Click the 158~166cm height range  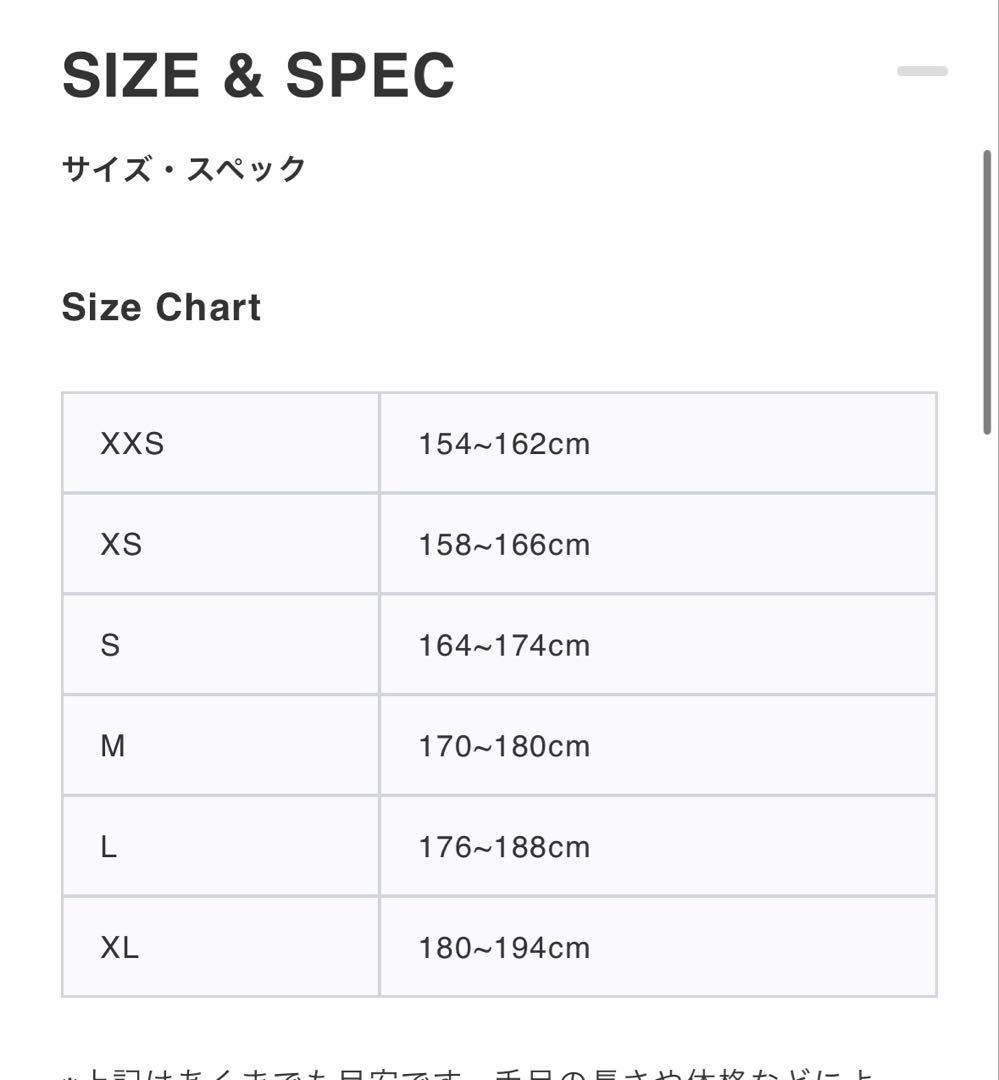504,544
